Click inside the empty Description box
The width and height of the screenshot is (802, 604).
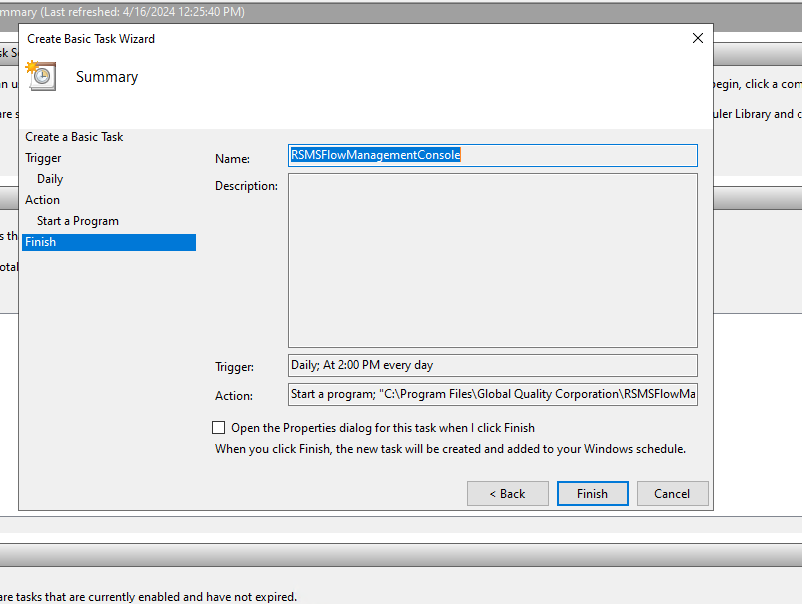click(x=493, y=260)
